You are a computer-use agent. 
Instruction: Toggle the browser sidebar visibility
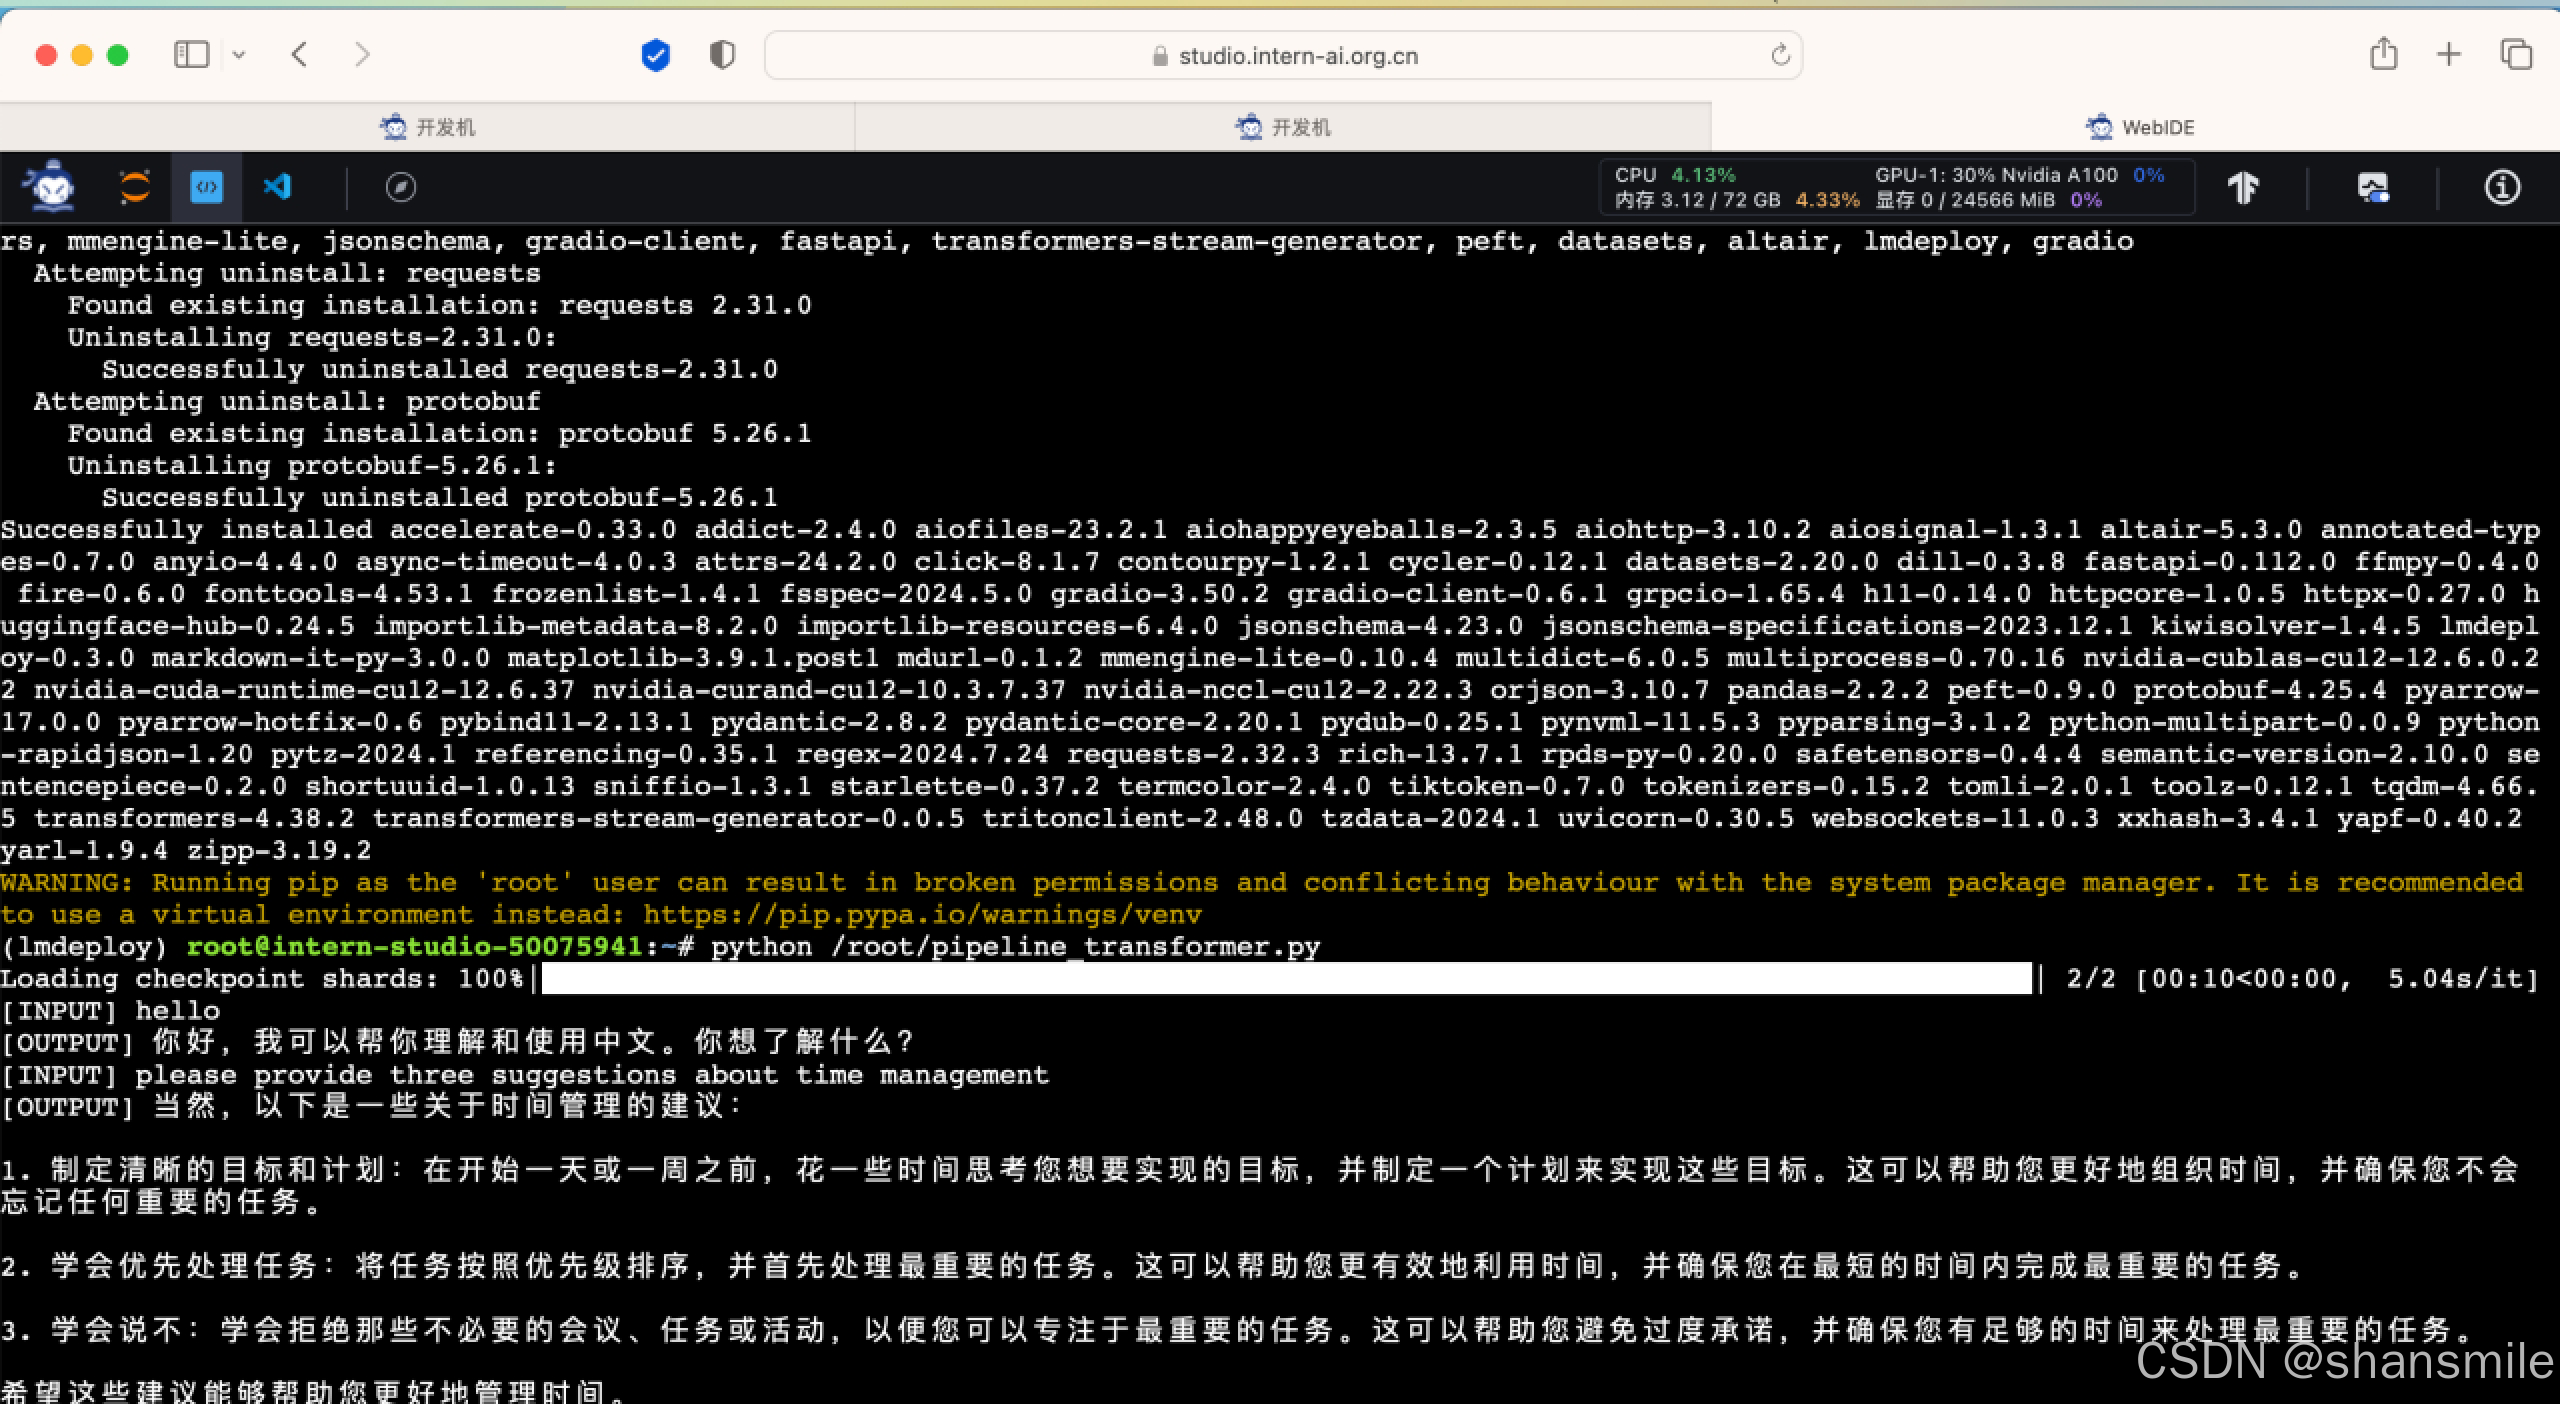[193, 55]
